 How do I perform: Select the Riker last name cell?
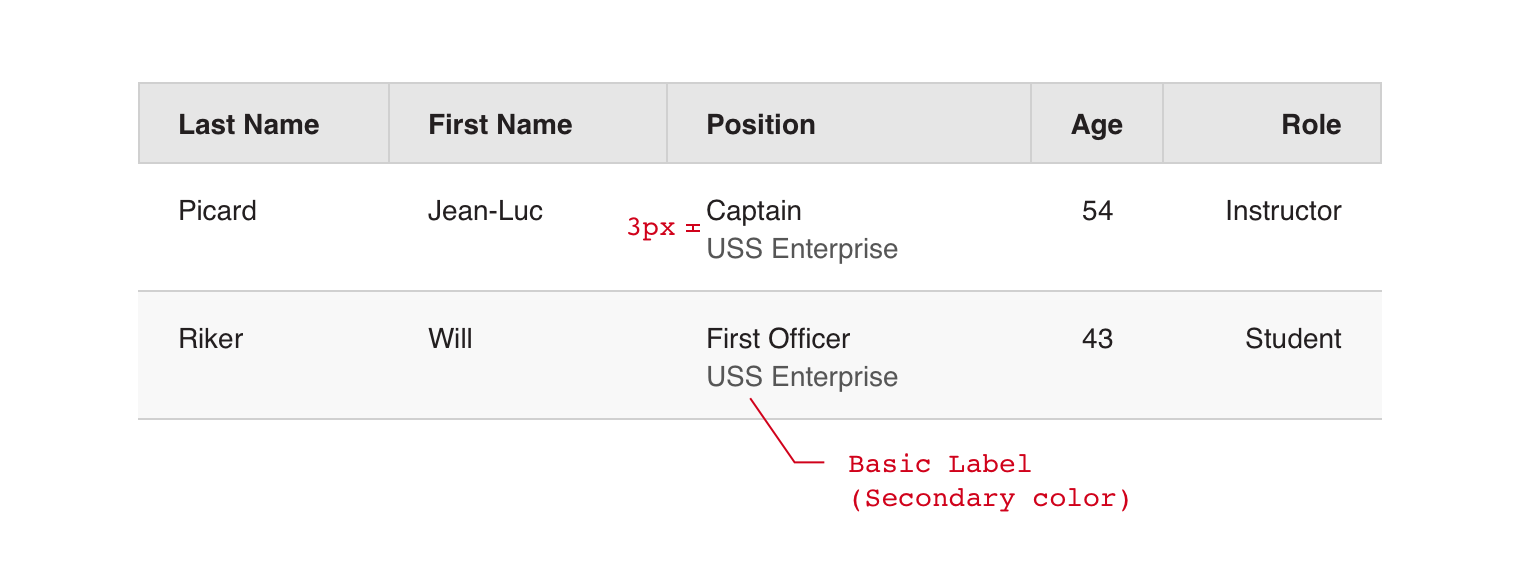(210, 339)
